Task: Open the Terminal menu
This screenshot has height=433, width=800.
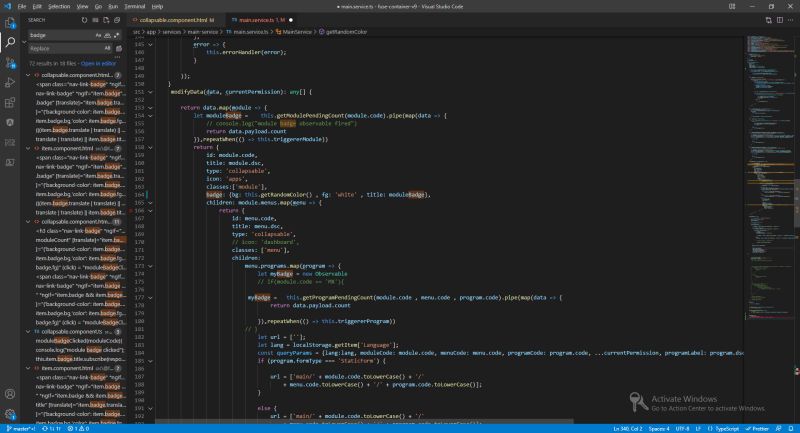Action: (x=135, y=7)
